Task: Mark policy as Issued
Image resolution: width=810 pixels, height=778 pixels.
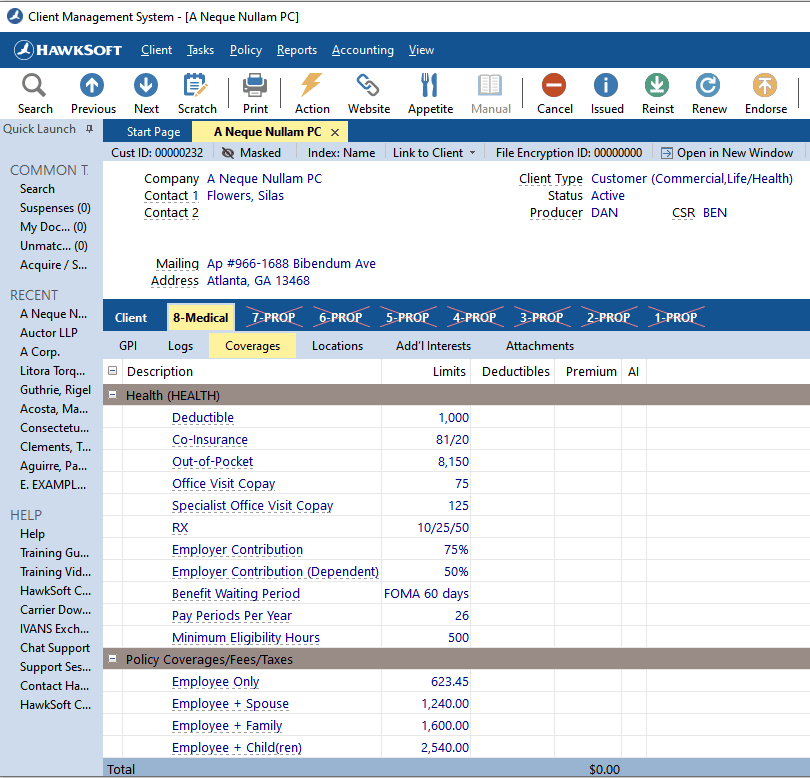Action: (606, 94)
